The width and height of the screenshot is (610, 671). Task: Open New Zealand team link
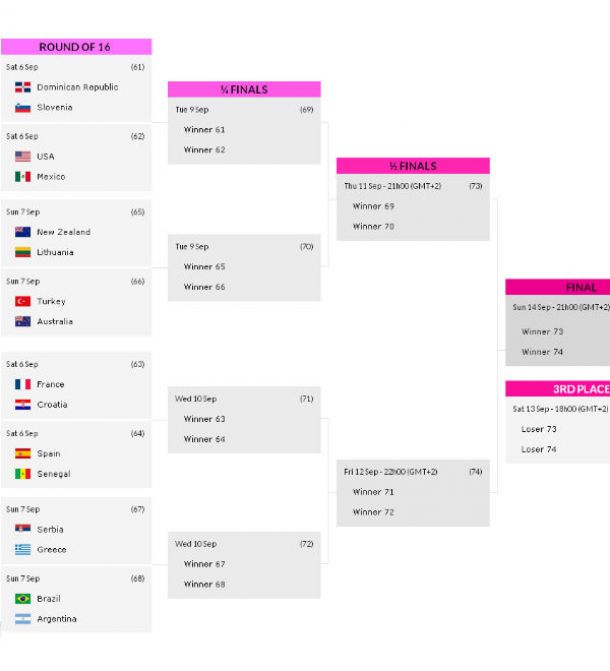point(64,232)
